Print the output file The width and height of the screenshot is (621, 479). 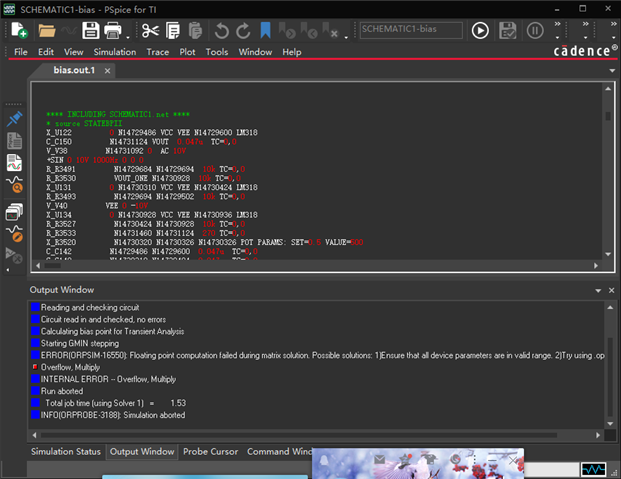tap(113, 31)
